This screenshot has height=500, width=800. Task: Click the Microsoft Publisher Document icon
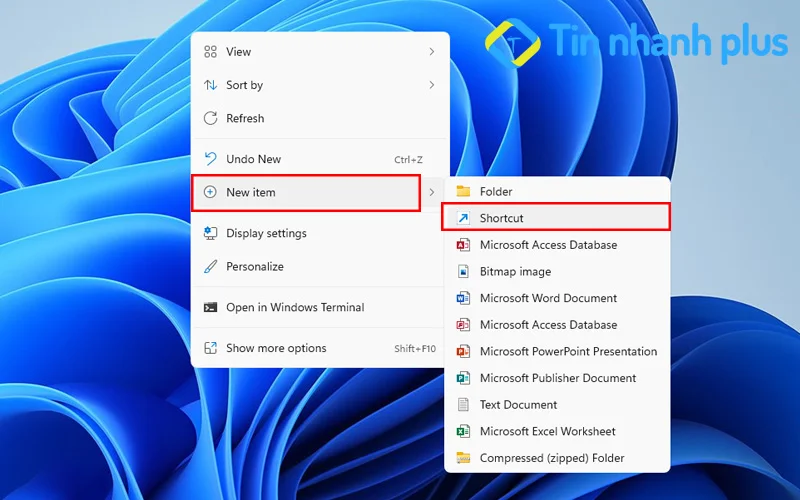pyautogui.click(x=463, y=378)
